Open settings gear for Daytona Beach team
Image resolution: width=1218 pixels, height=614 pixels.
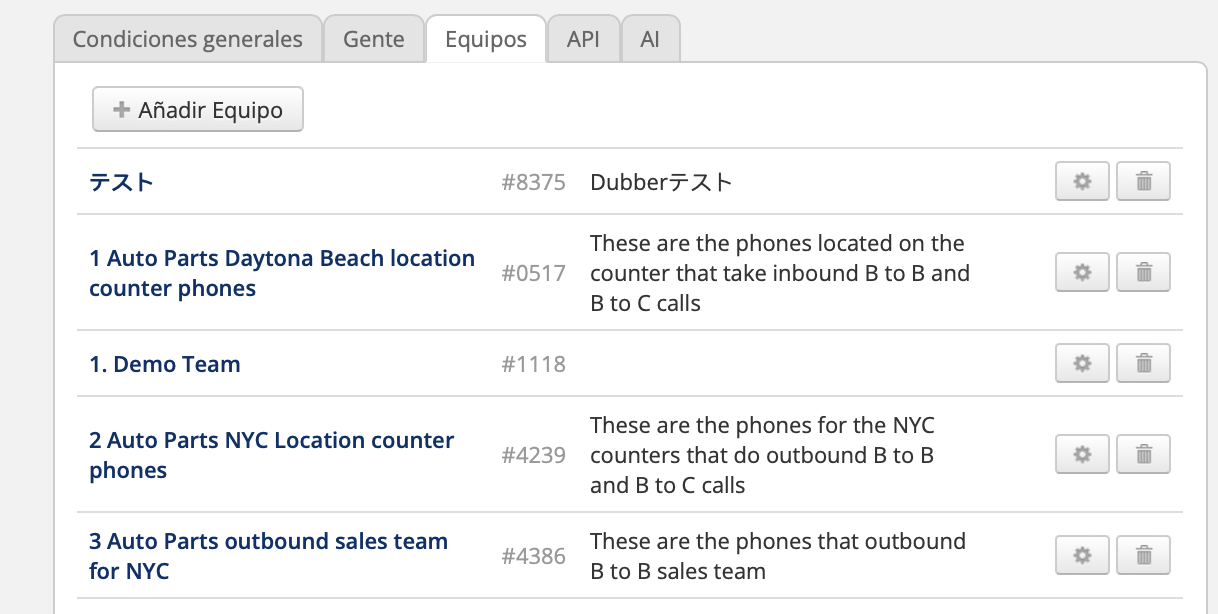[x=1082, y=272]
